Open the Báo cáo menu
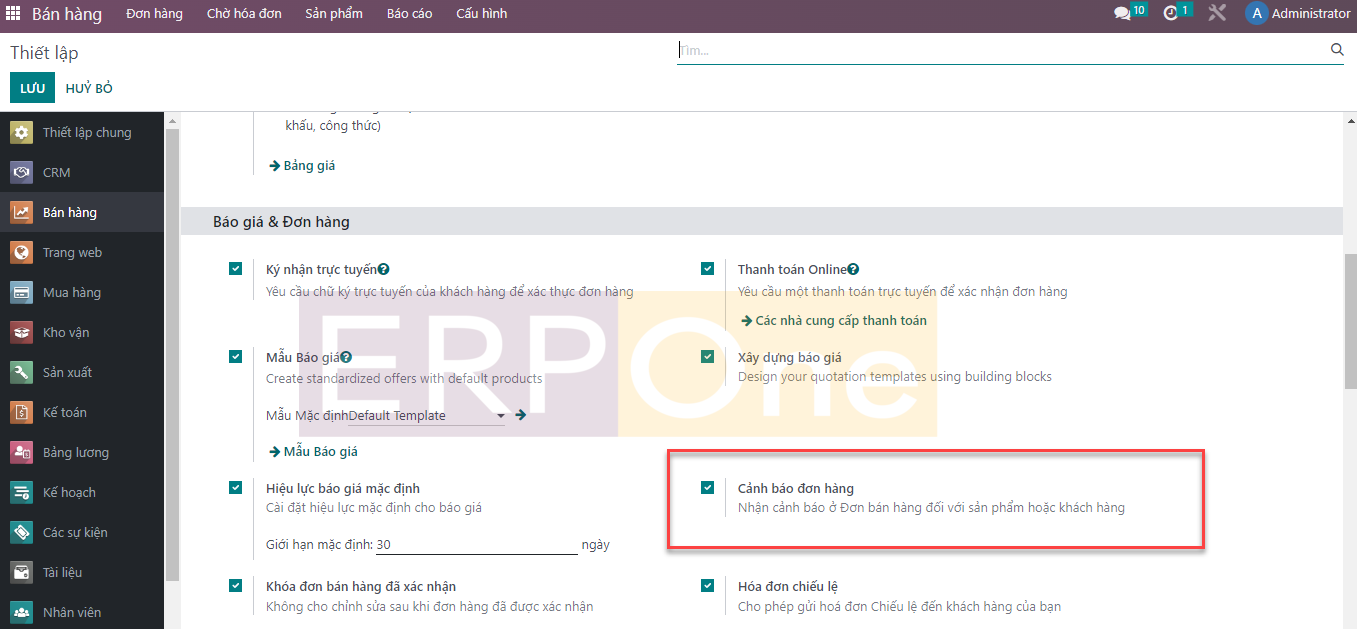 pyautogui.click(x=409, y=14)
